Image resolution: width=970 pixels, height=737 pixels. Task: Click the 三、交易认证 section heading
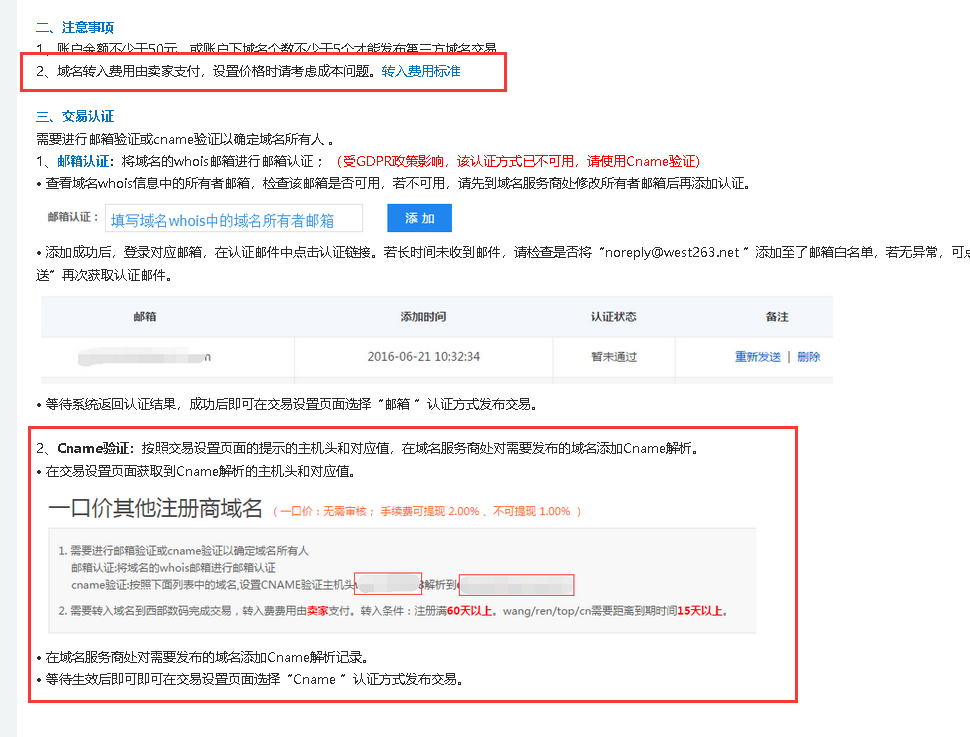pos(75,117)
